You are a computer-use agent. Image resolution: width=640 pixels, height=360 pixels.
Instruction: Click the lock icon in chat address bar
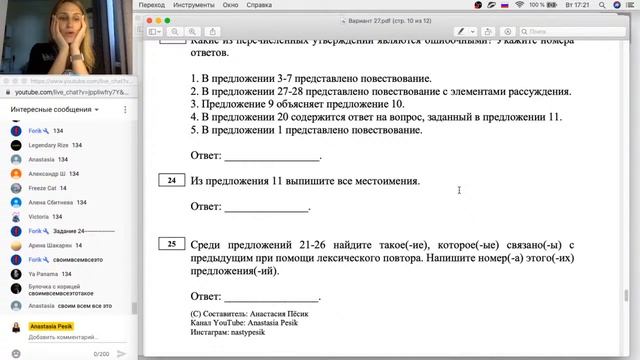[x=7, y=92]
